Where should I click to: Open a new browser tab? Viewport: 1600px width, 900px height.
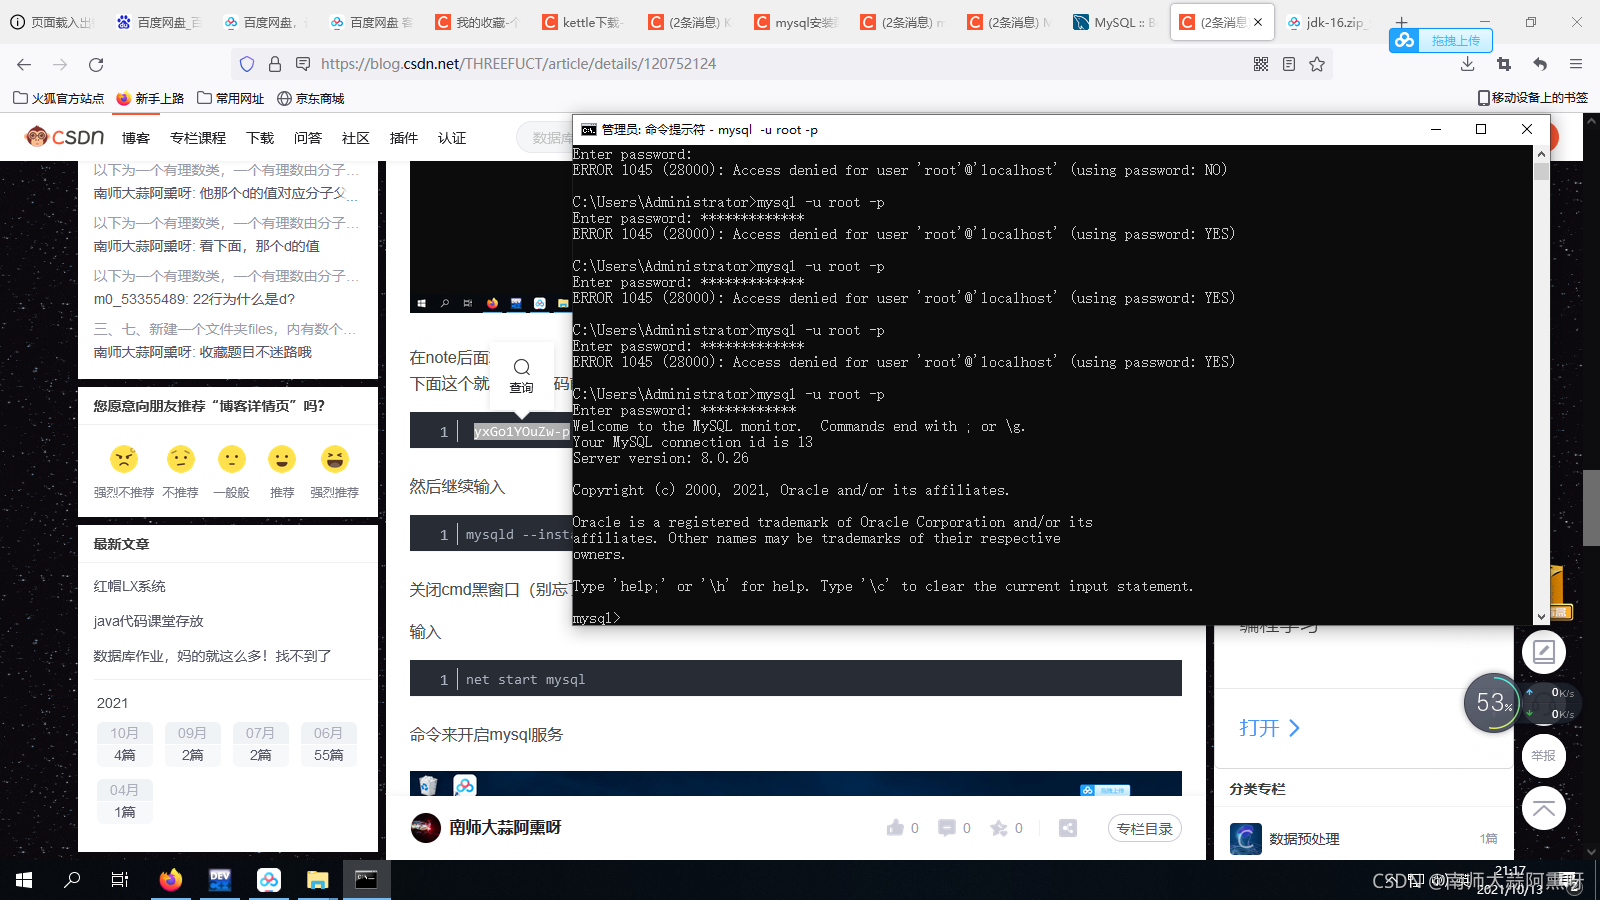pyautogui.click(x=1401, y=22)
